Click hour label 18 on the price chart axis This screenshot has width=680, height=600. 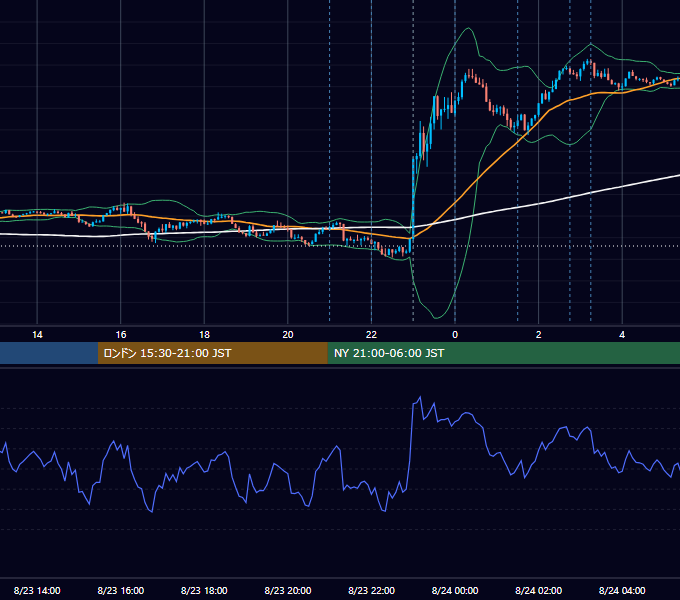(204, 335)
